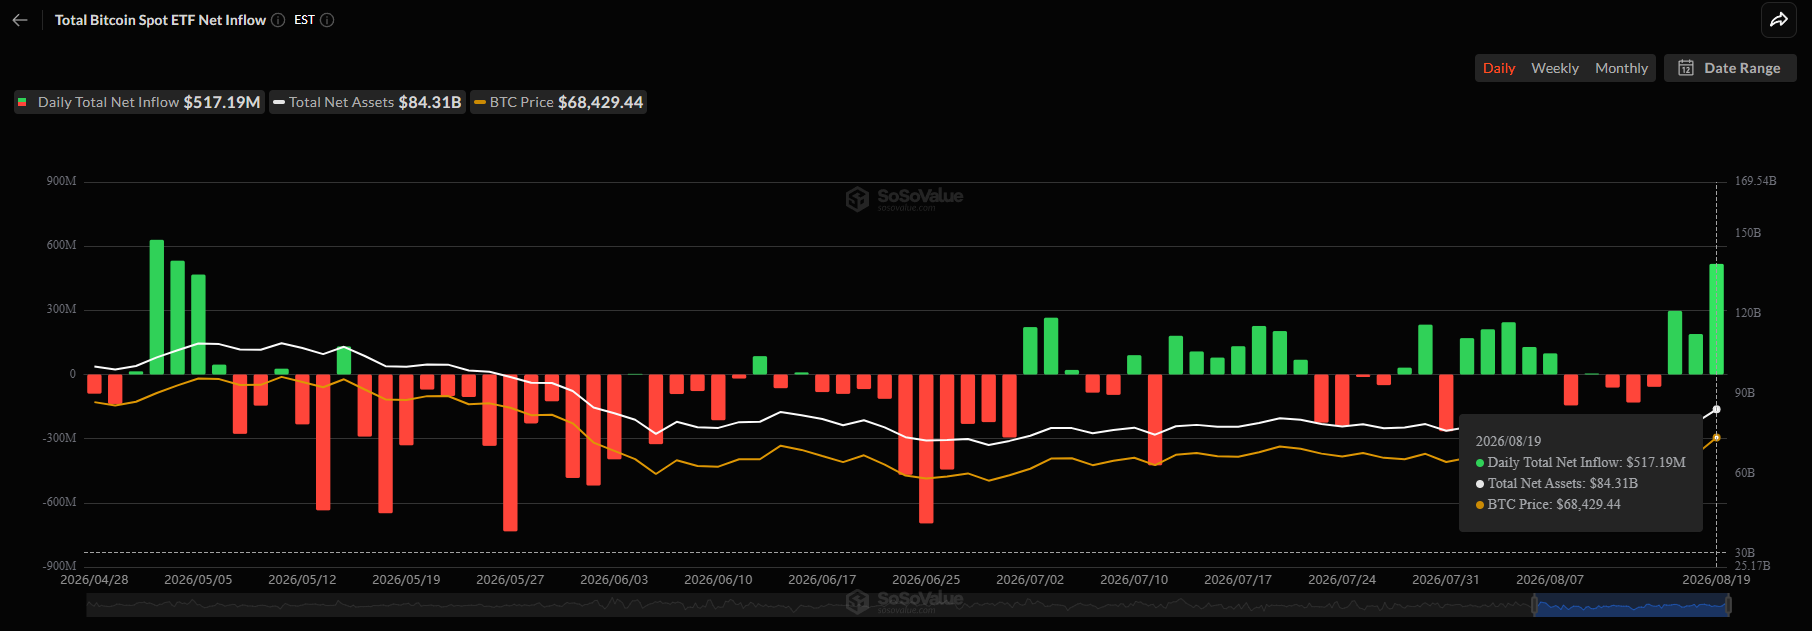Switch to the Daily view
Screen dimensions: 1812x631
1499,68
